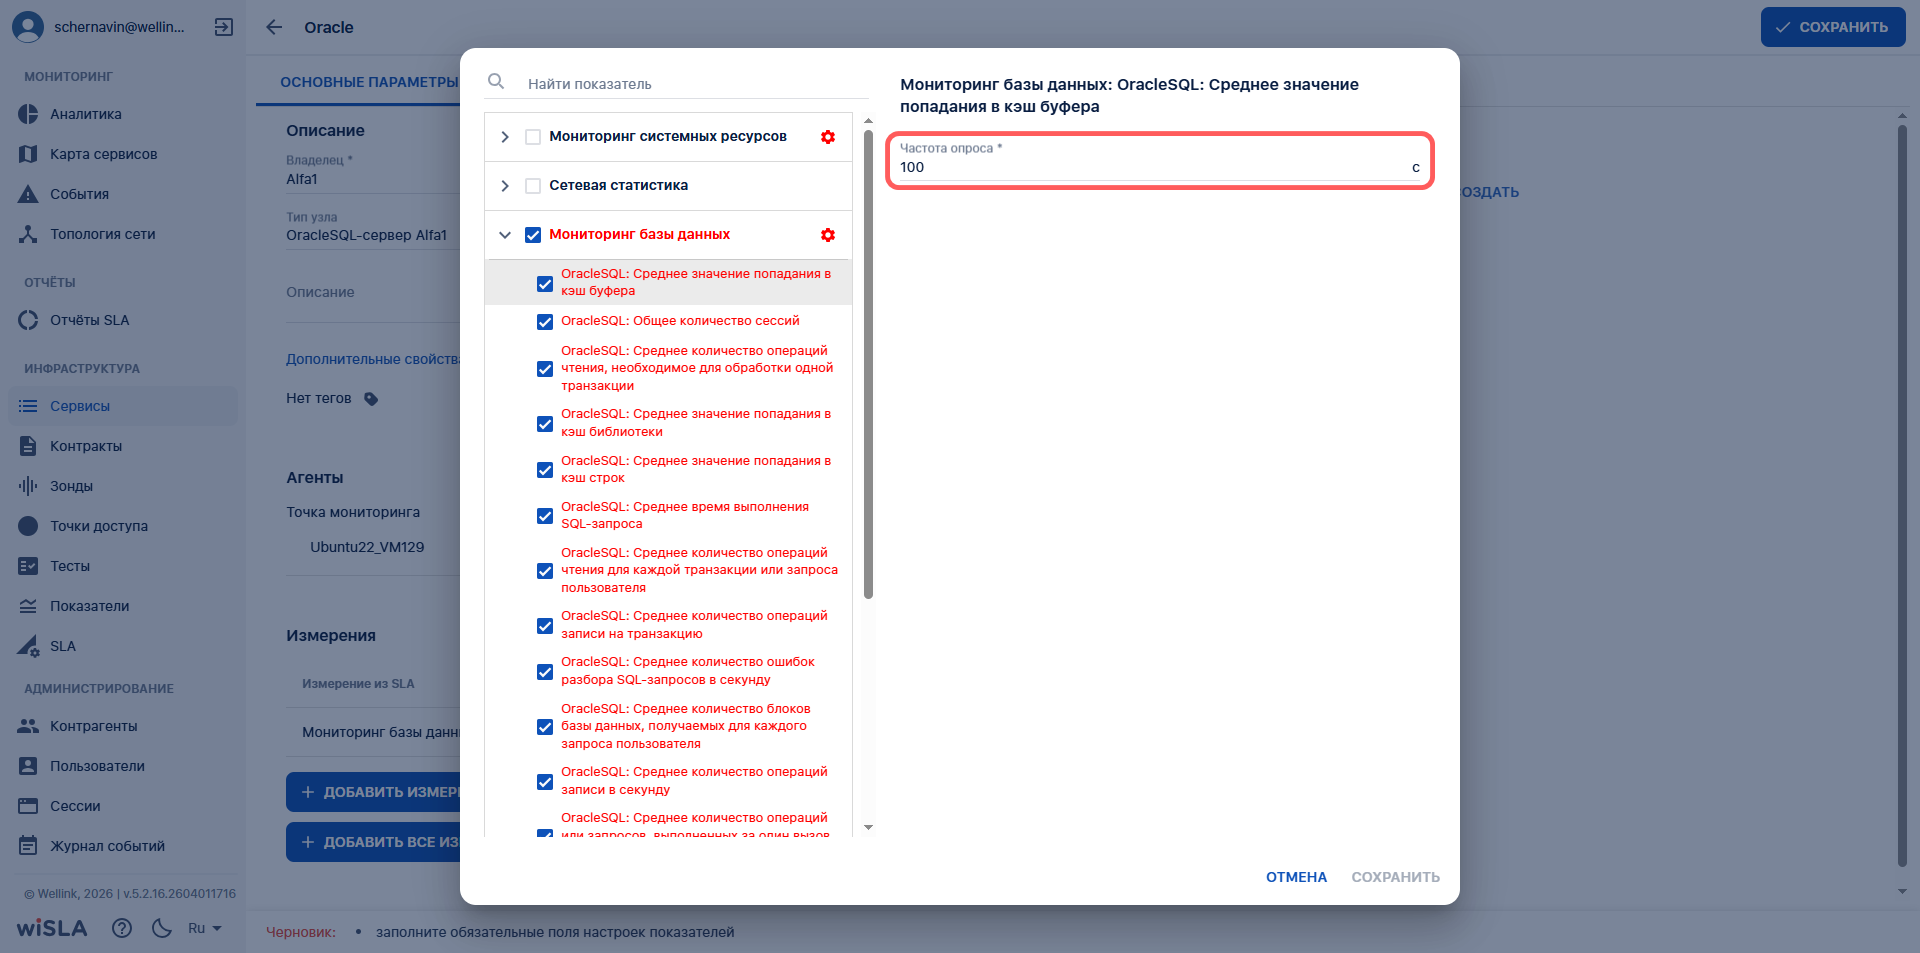Click the logout icon near username

(x=224, y=27)
